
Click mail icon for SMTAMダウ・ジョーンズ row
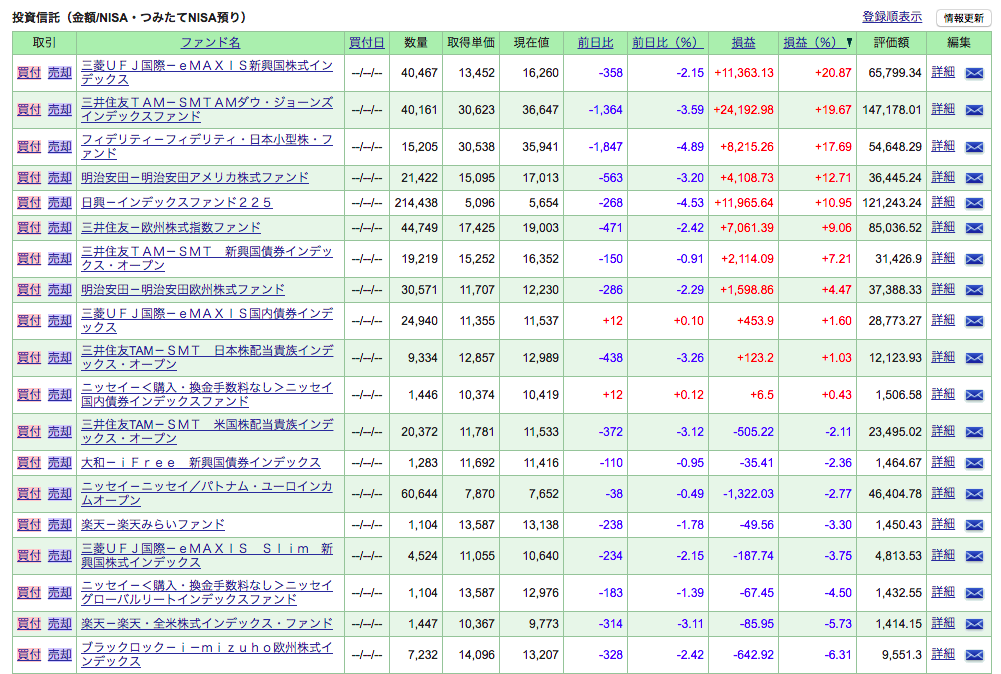[x=974, y=110]
